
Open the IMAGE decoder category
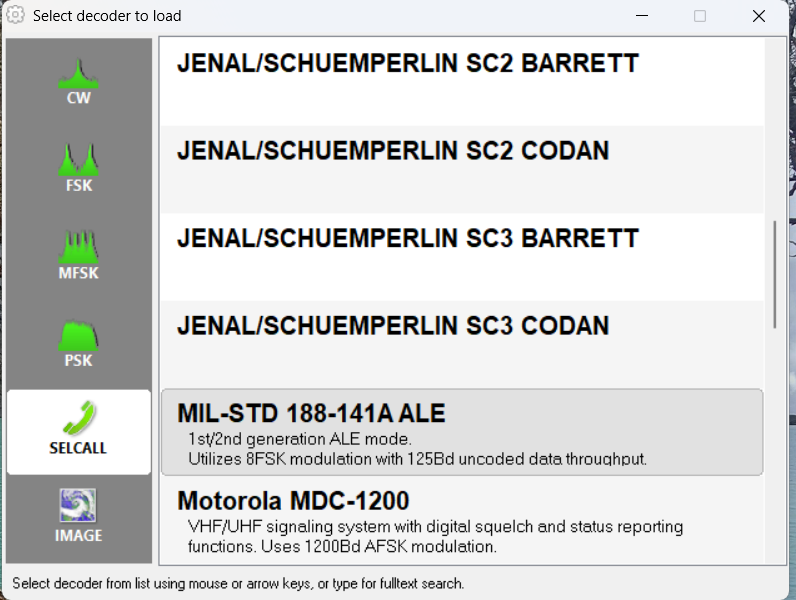(78, 507)
